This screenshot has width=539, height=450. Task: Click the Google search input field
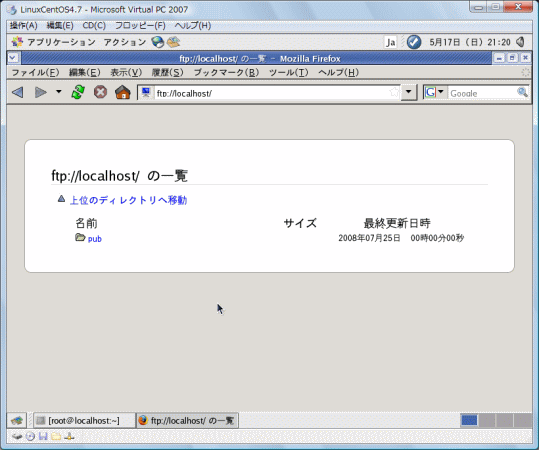(x=482, y=93)
